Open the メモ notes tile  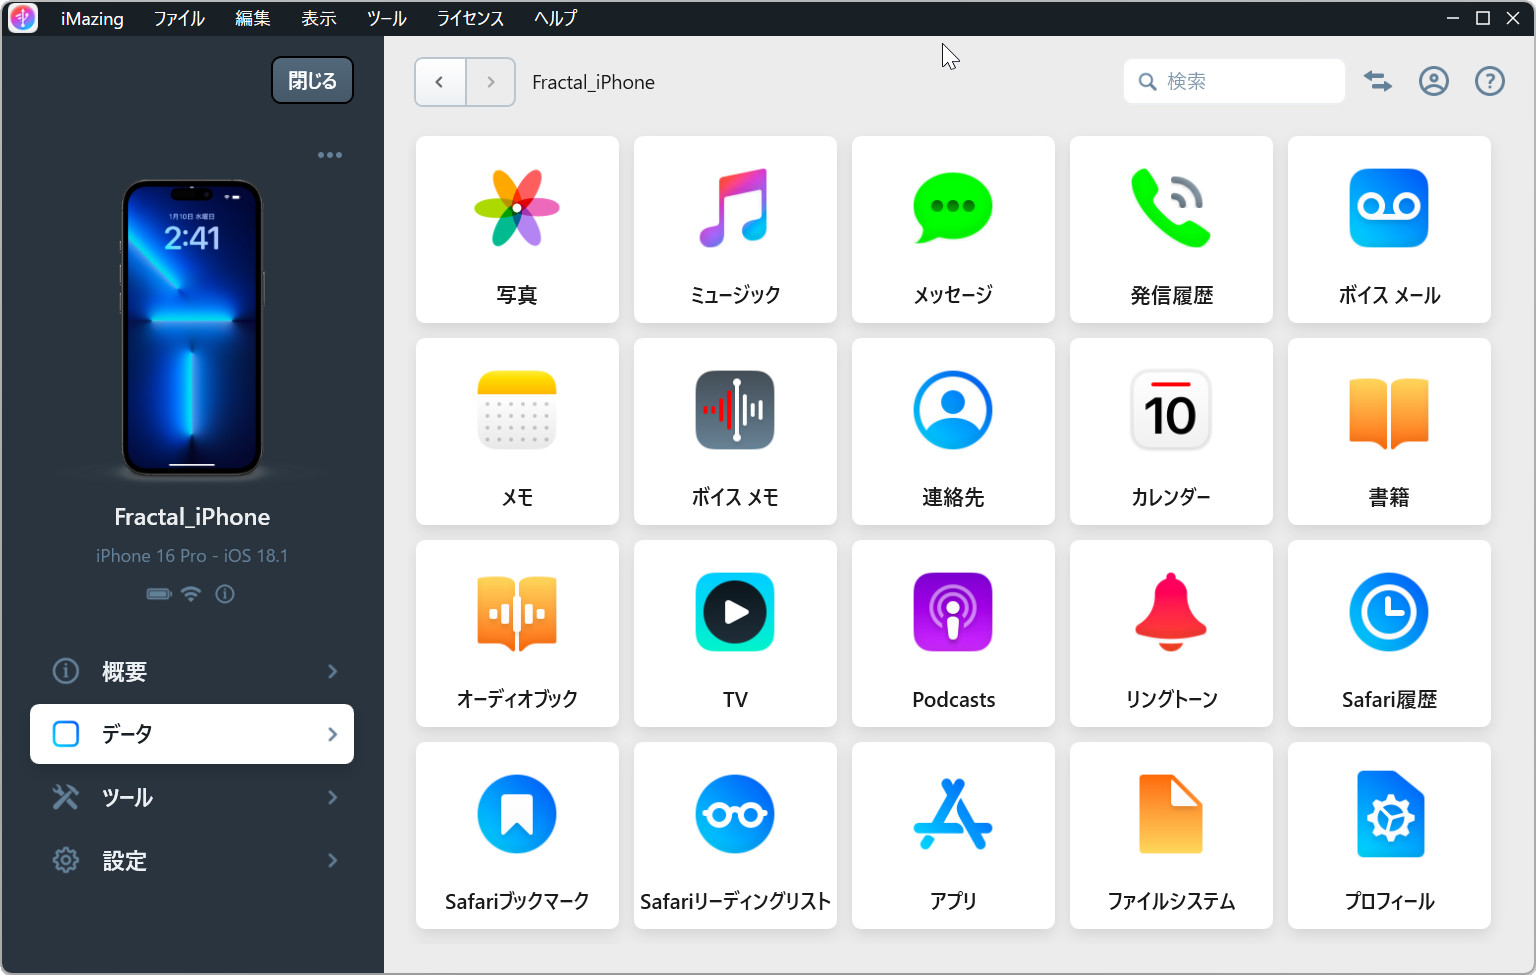(x=517, y=431)
